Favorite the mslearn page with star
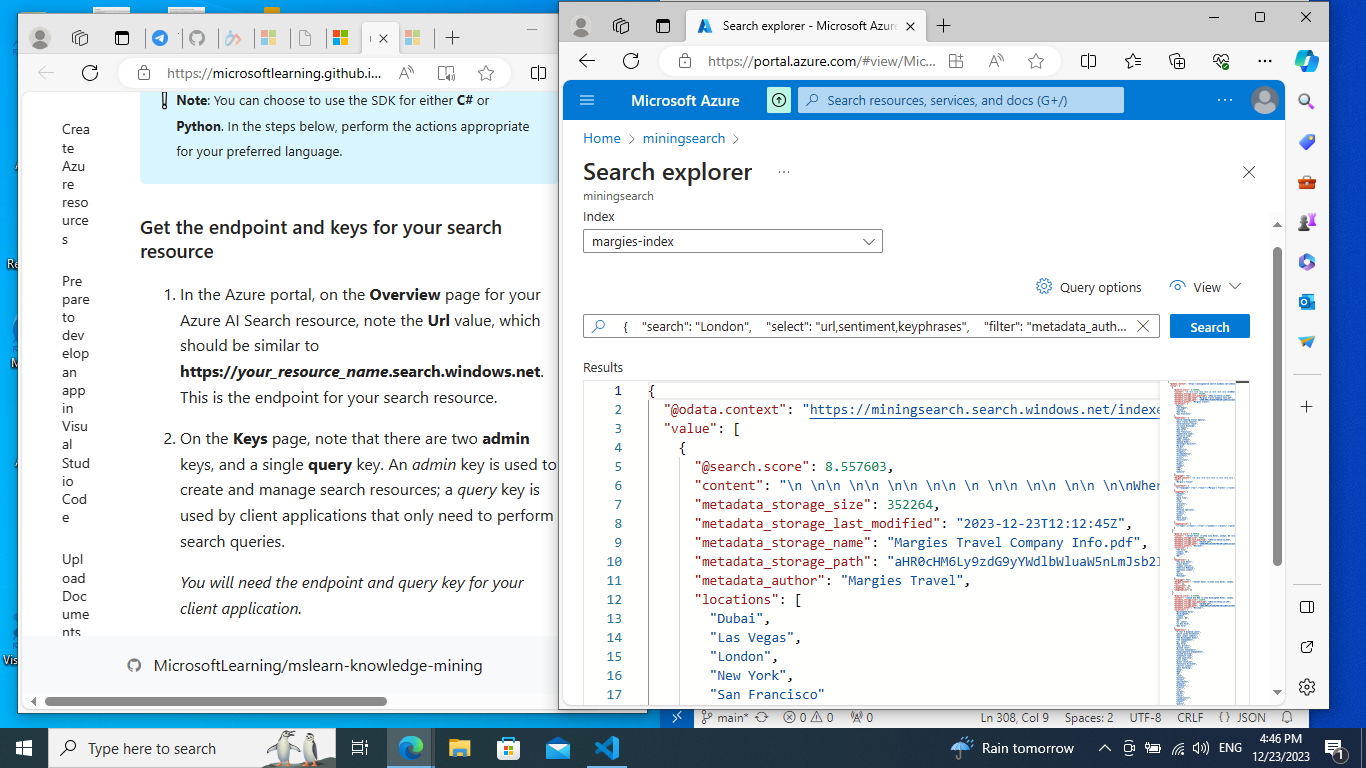Viewport: 1366px width, 768px height. click(486, 73)
